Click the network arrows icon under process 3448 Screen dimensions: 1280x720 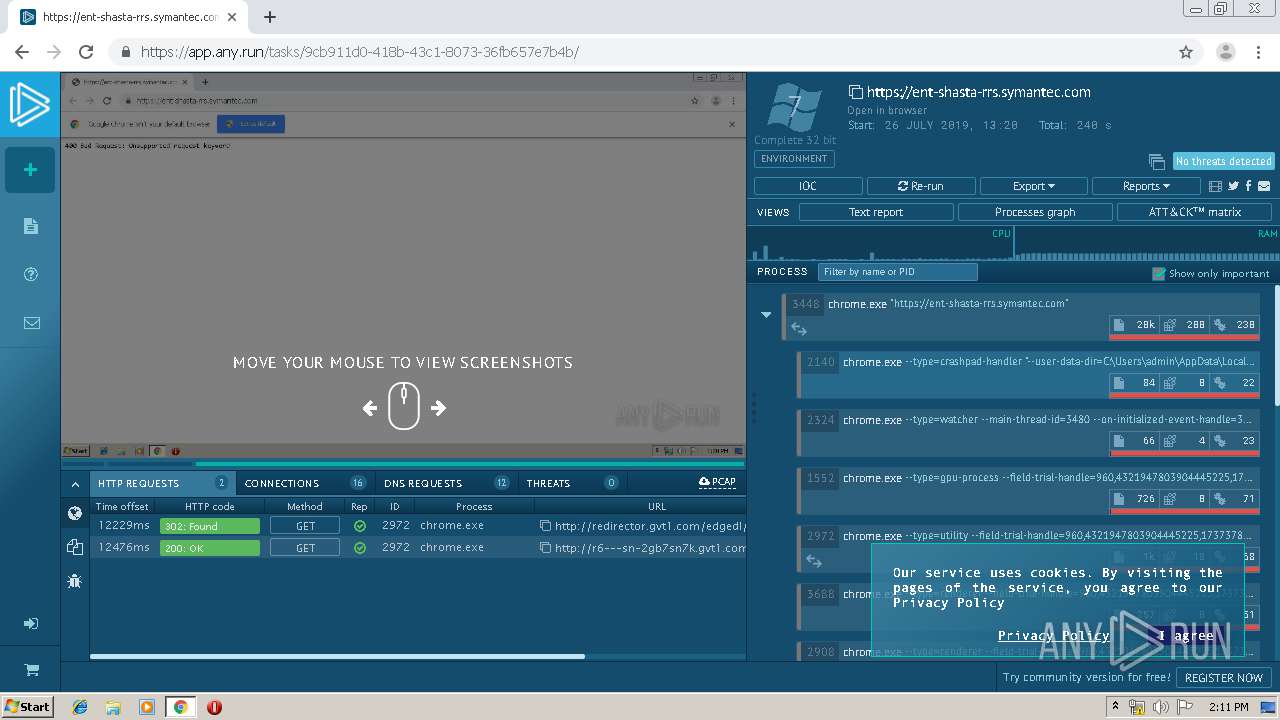click(x=799, y=328)
